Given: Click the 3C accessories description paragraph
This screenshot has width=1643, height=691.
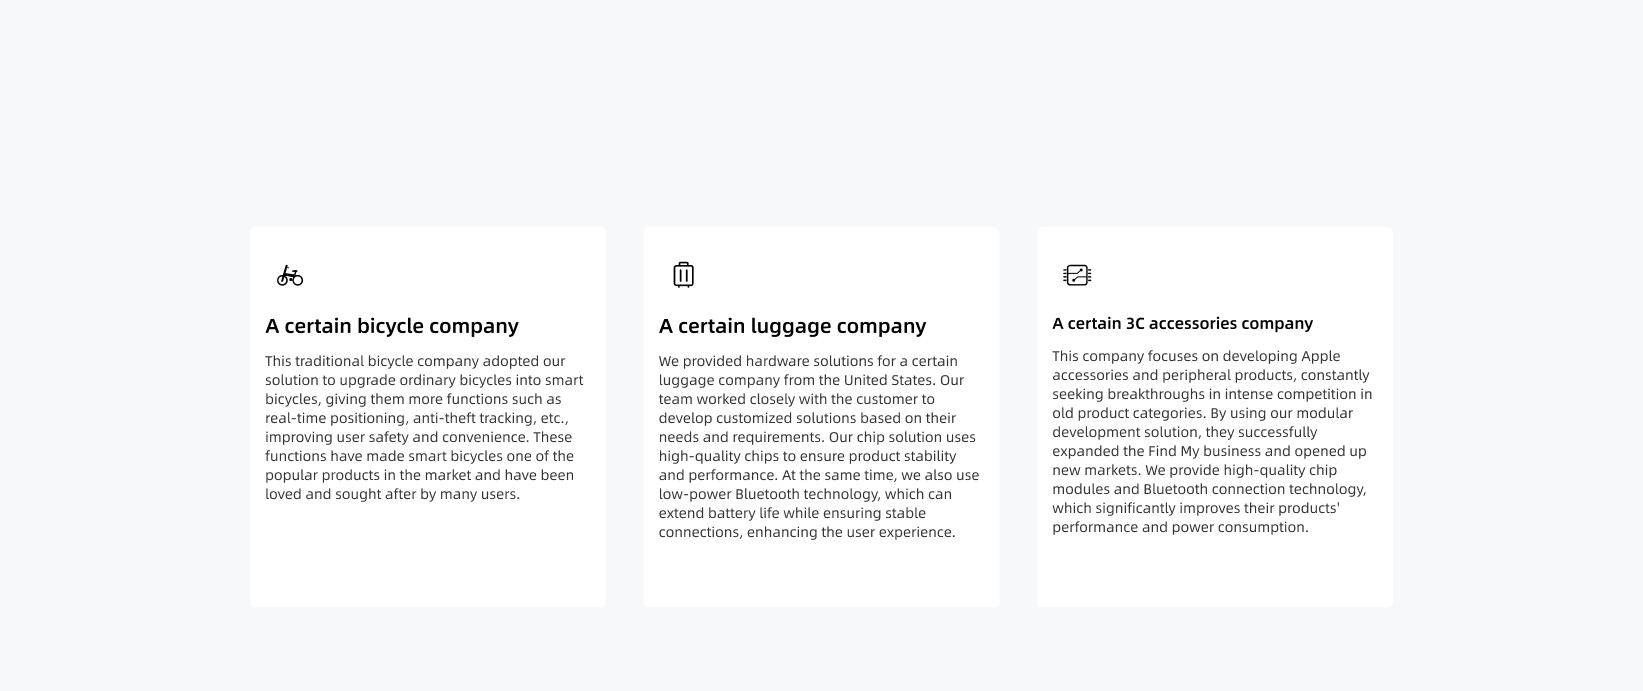Looking at the screenshot, I should (x=1211, y=441).
